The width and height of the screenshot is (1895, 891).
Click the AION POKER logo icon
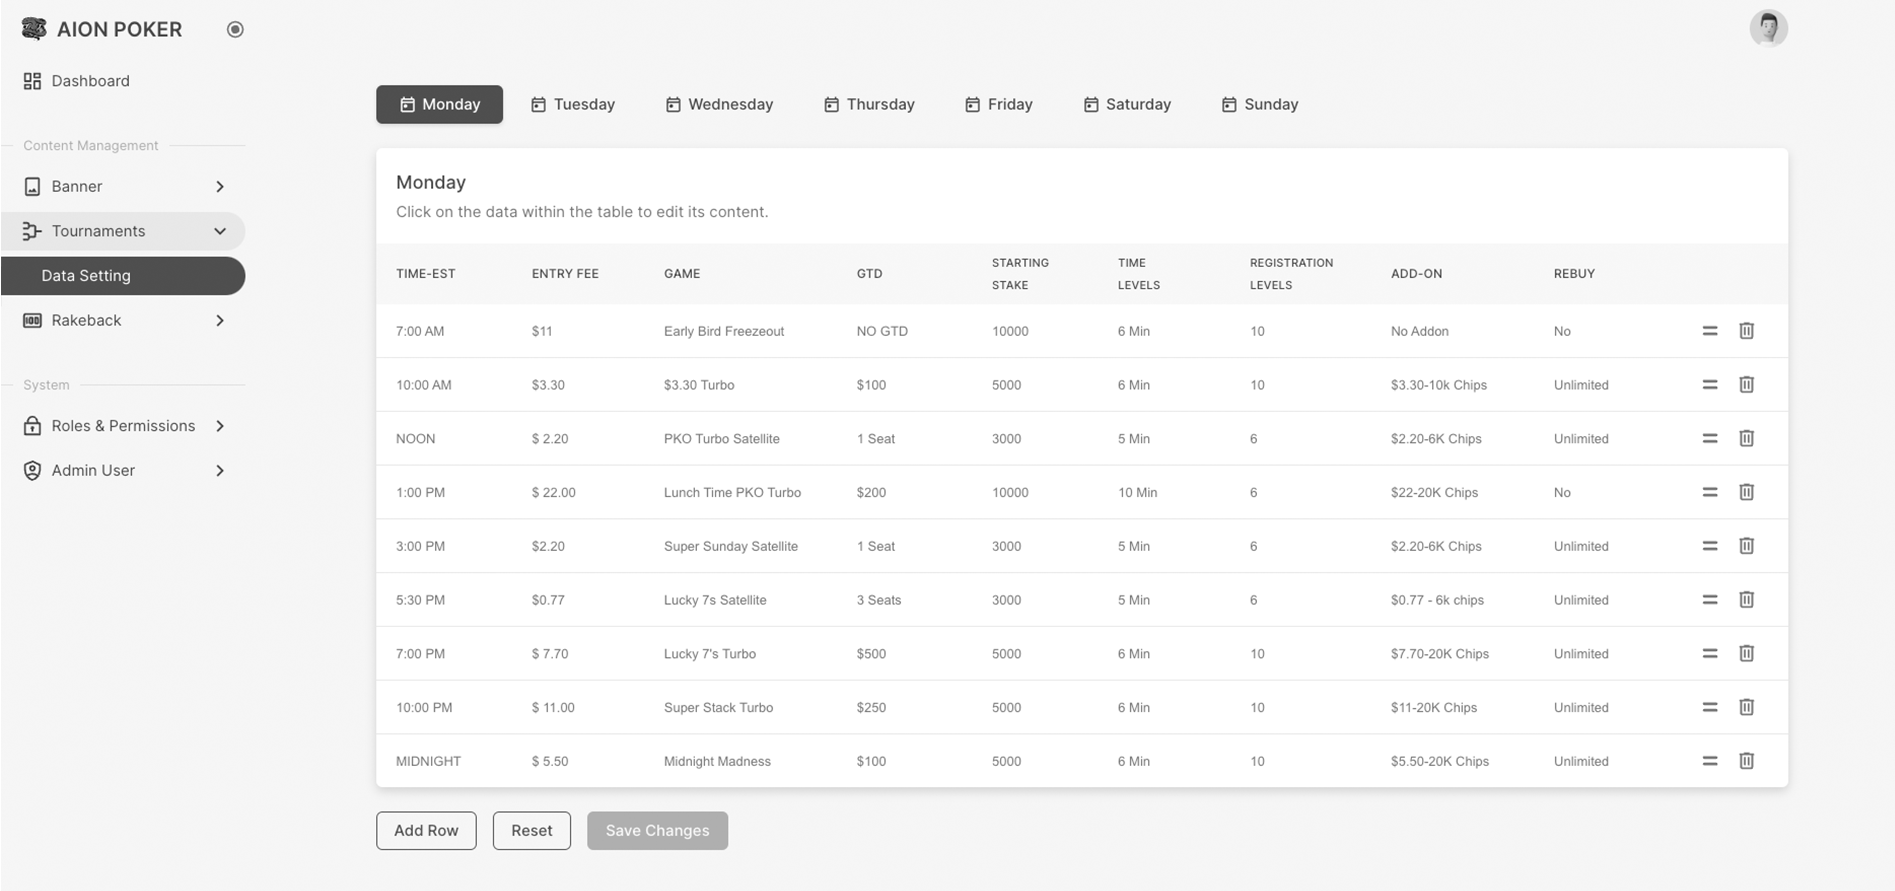(x=34, y=29)
